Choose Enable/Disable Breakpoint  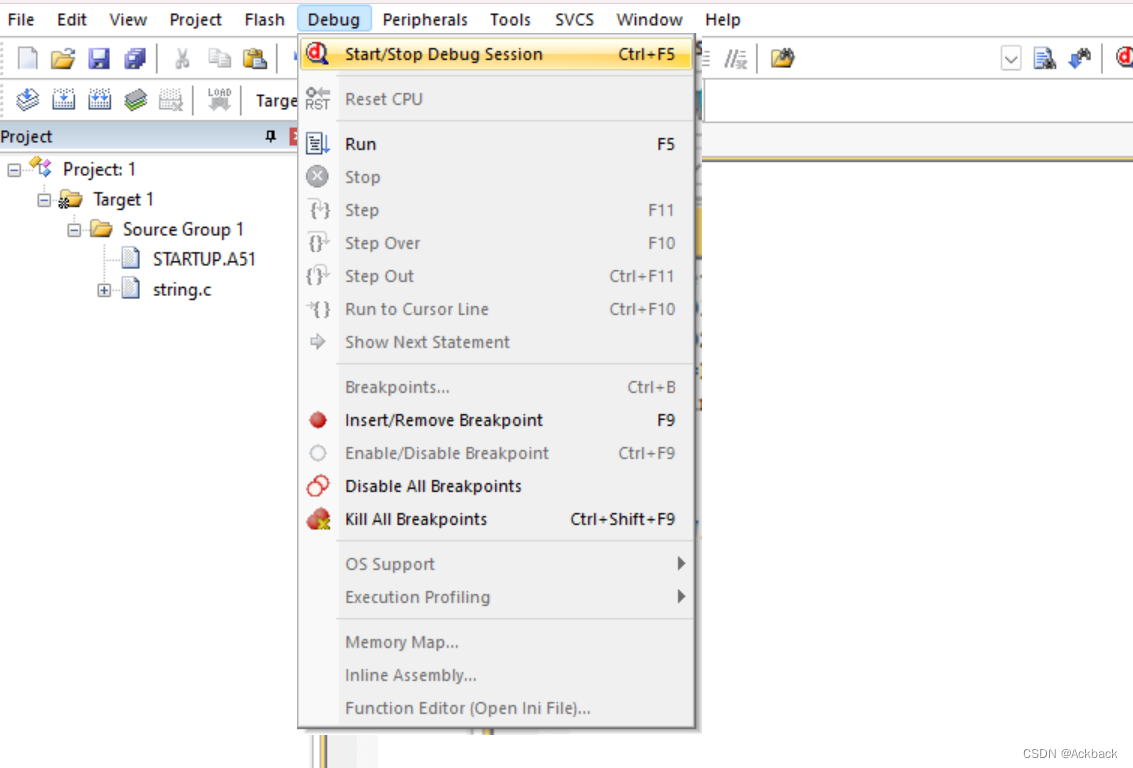496,454
